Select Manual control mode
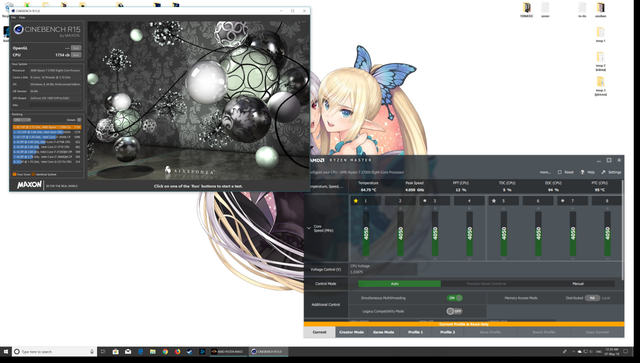Screen dimensions: 640x363 (x=578, y=283)
